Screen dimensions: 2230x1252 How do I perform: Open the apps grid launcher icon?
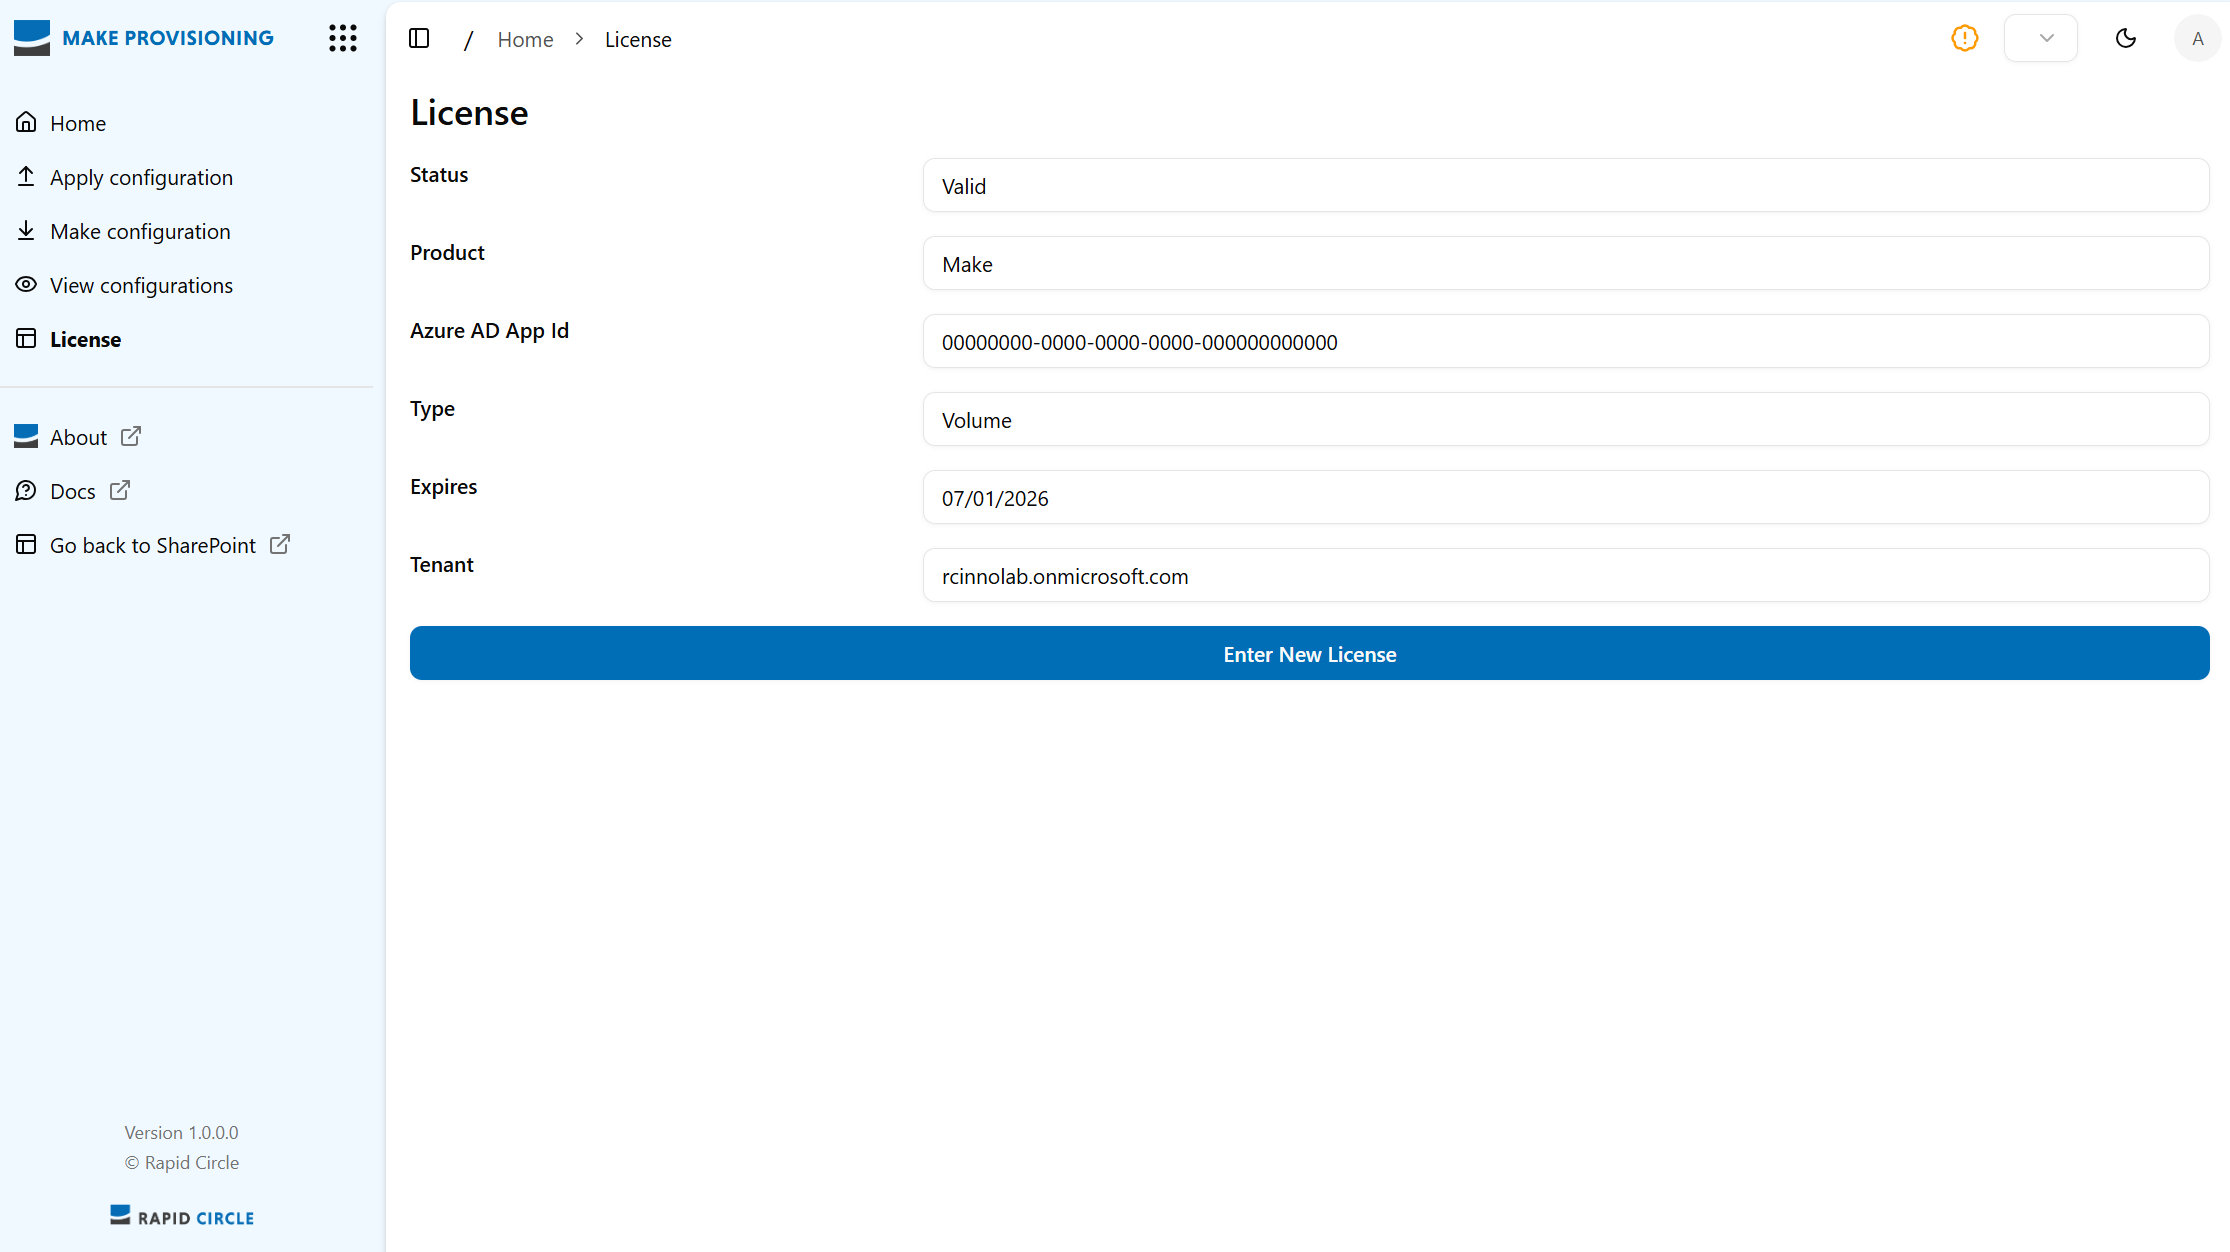point(343,38)
